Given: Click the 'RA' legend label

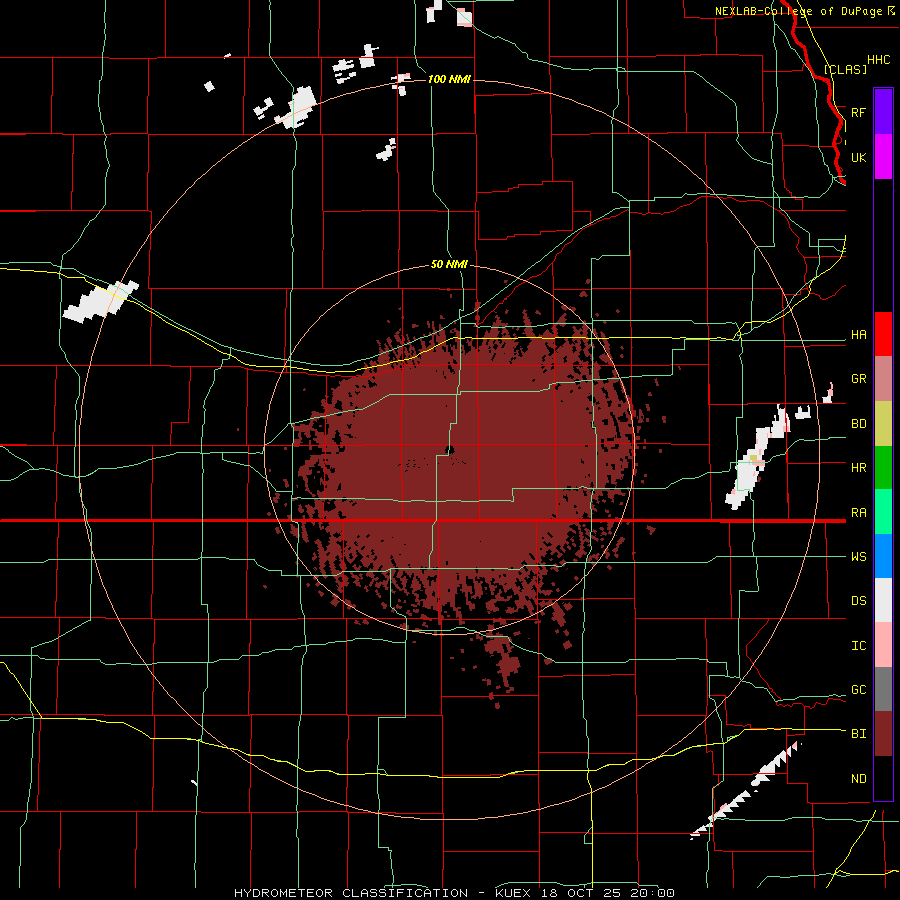Looking at the screenshot, I should pos(859,512).
